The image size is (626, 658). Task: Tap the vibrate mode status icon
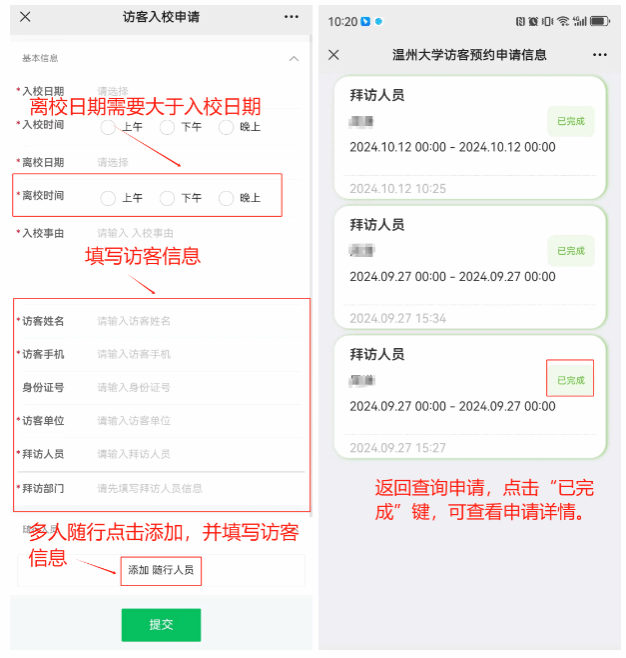[548, 21]
